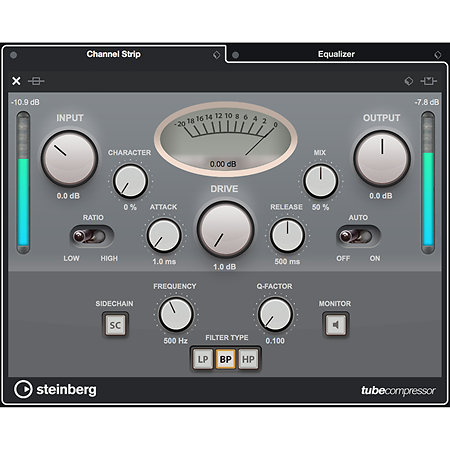Click the INPUT gain knob
The height and width of the screenshot is (450, 450).
tap(69, 158)
